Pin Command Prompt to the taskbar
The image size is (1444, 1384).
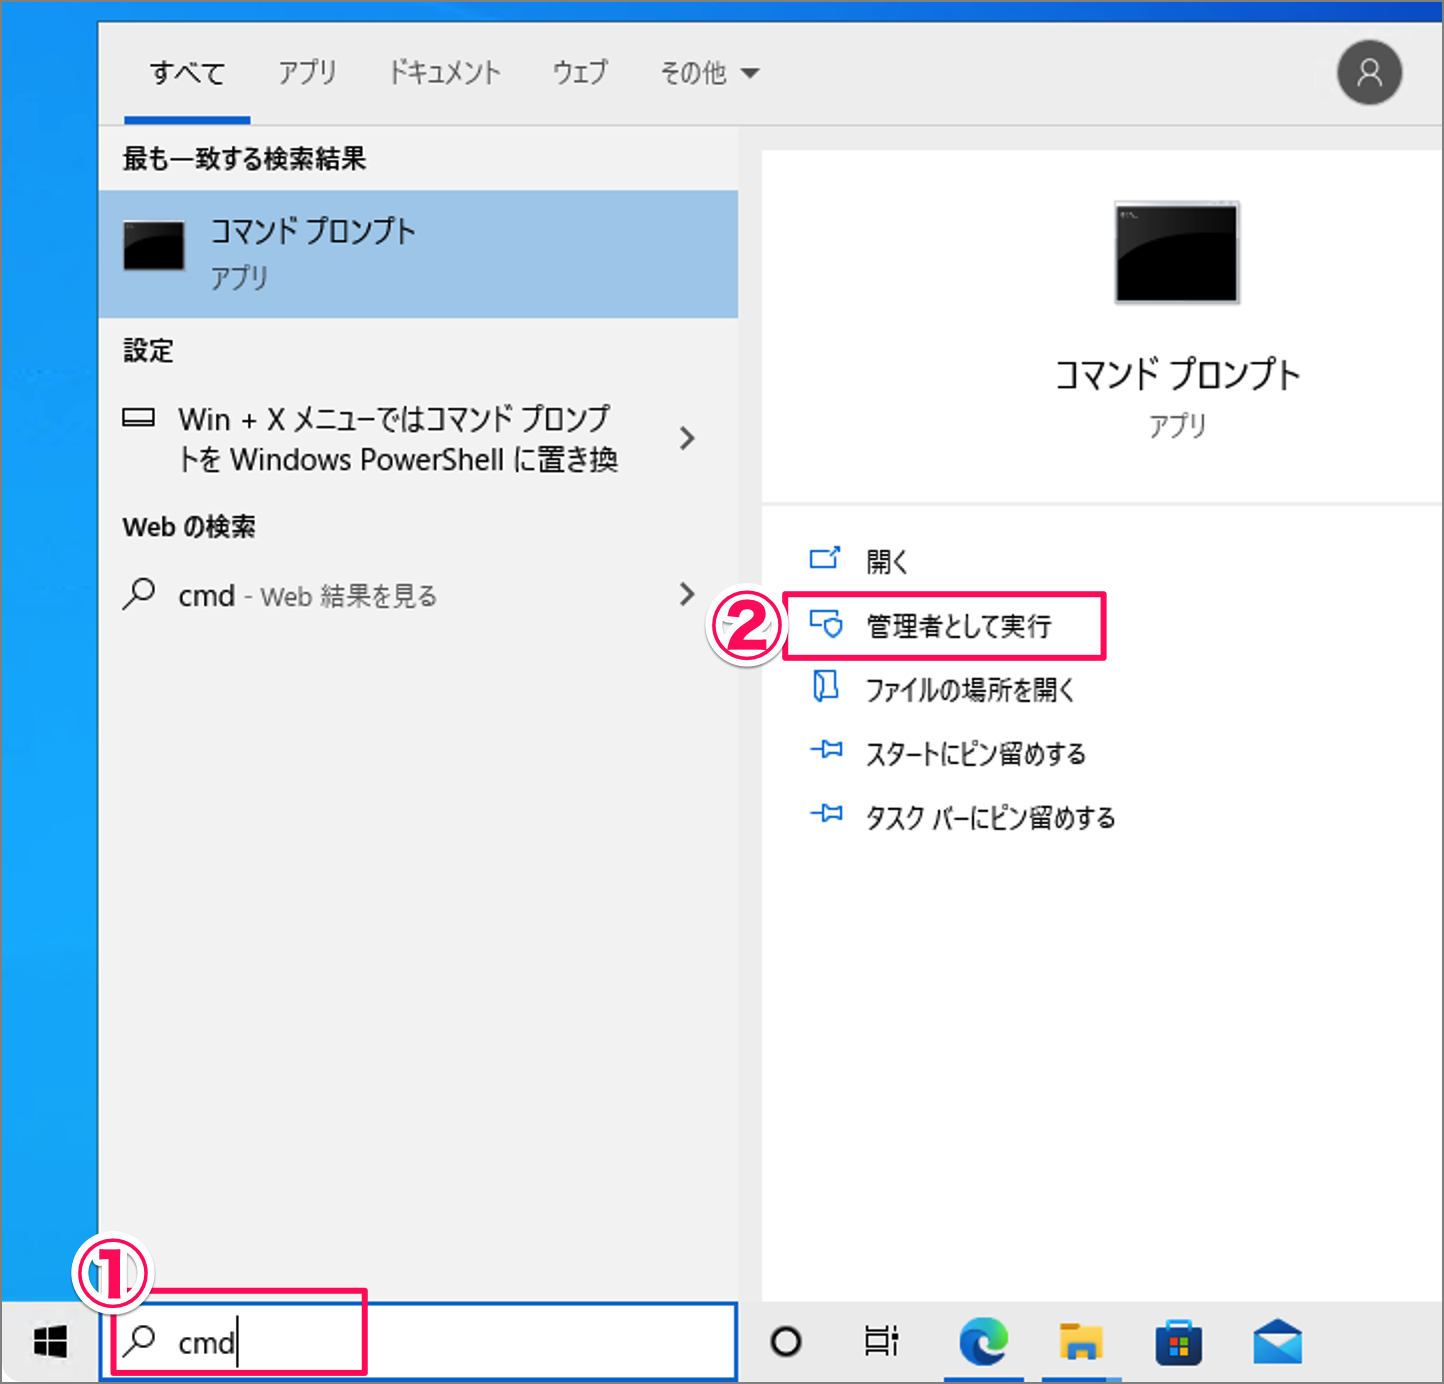[x=989, y=817]
